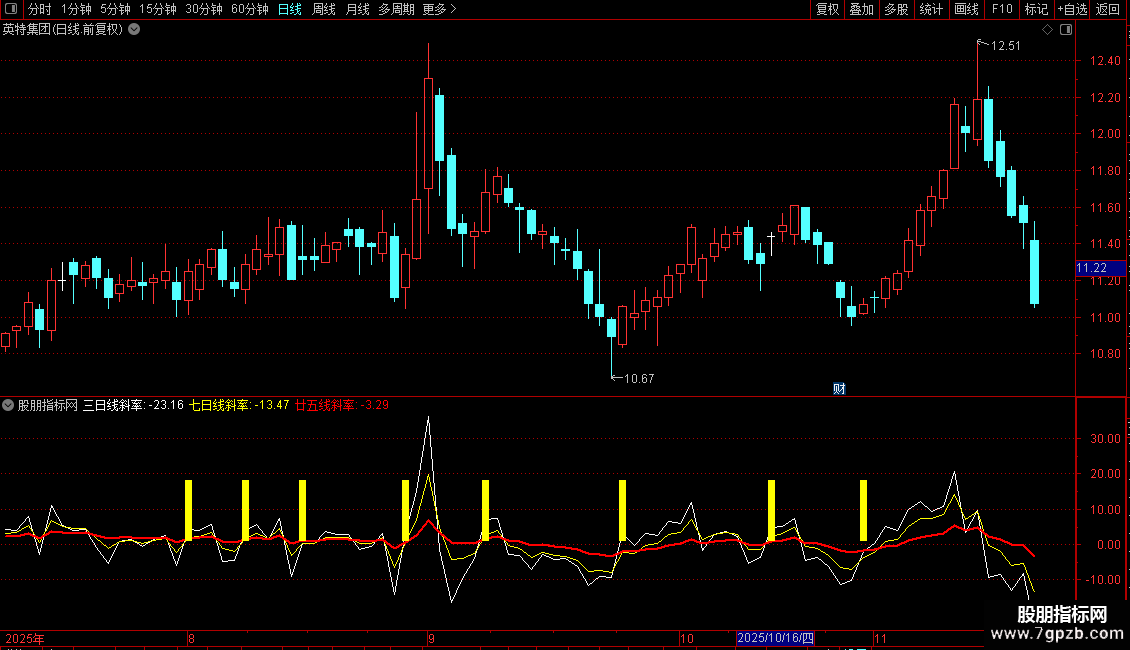Click the diamond icon above the chart
Image resolution: width=1130 pixels, height=650 pixels.
(x=1047, y=30)
